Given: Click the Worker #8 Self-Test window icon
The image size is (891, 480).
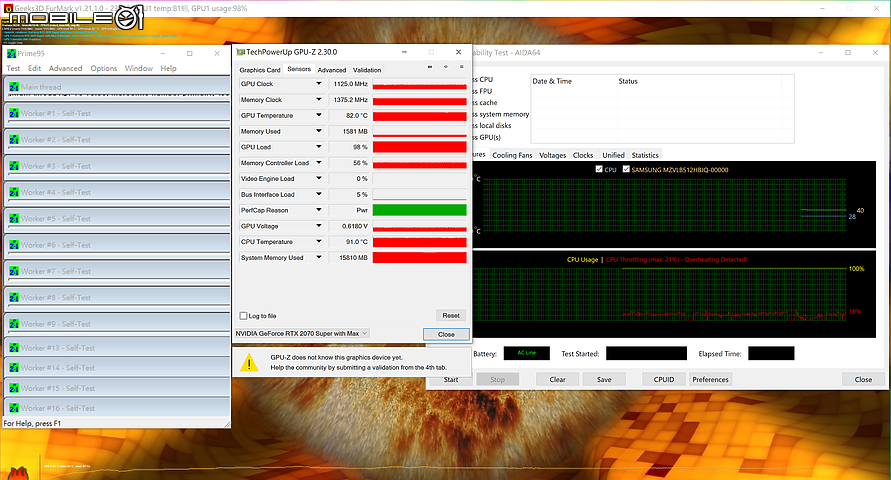Looking at the screenshot, I should pos(14,298).
